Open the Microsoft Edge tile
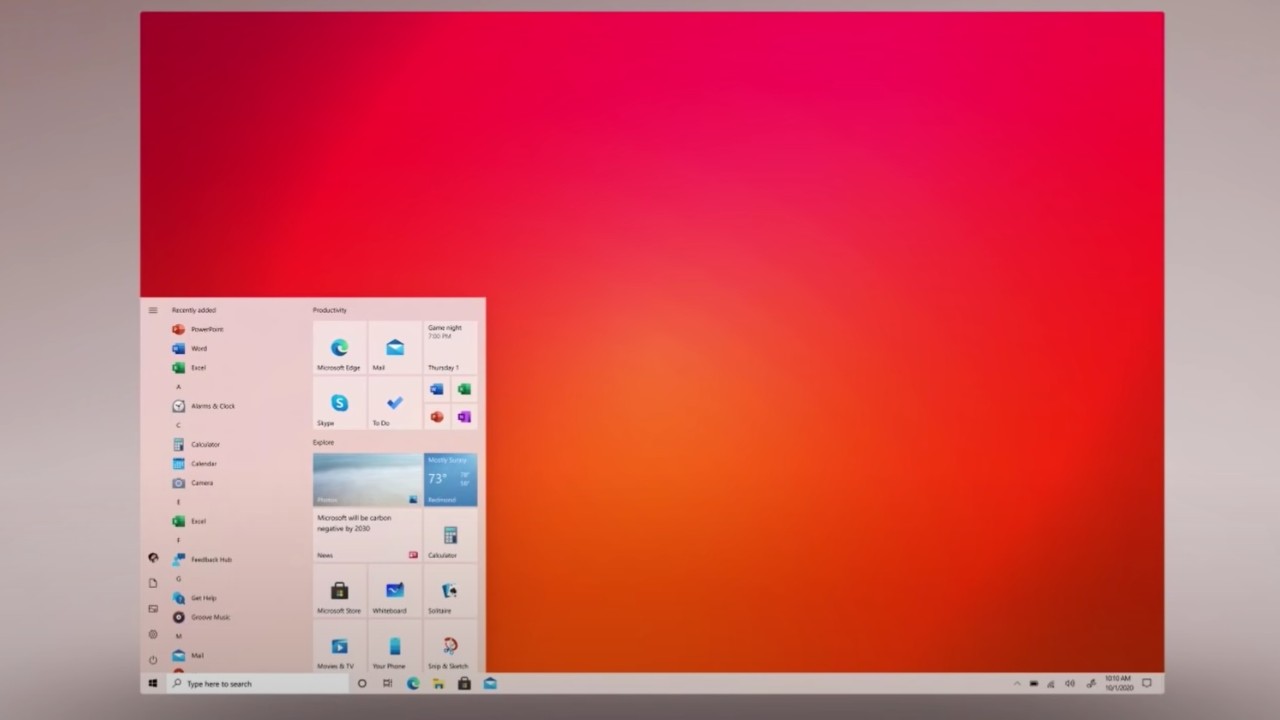 [339, 348]
